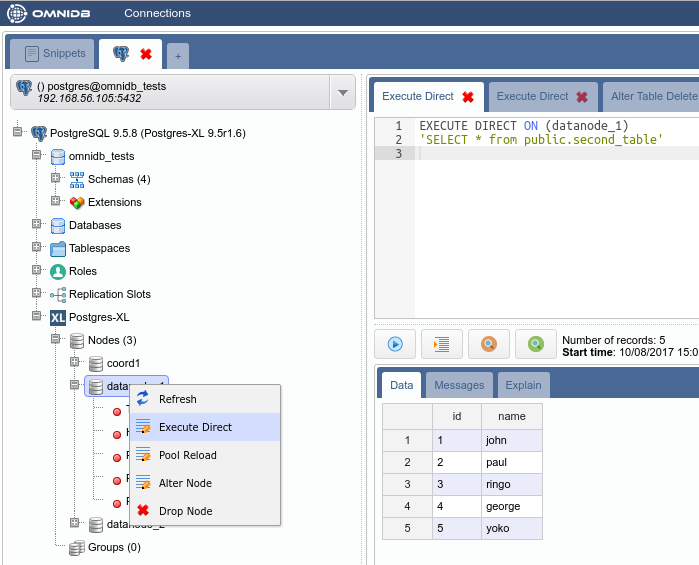Close the first Execute Direct tab
This screenshot has width=699, height=565.
[x=468, y=97]
